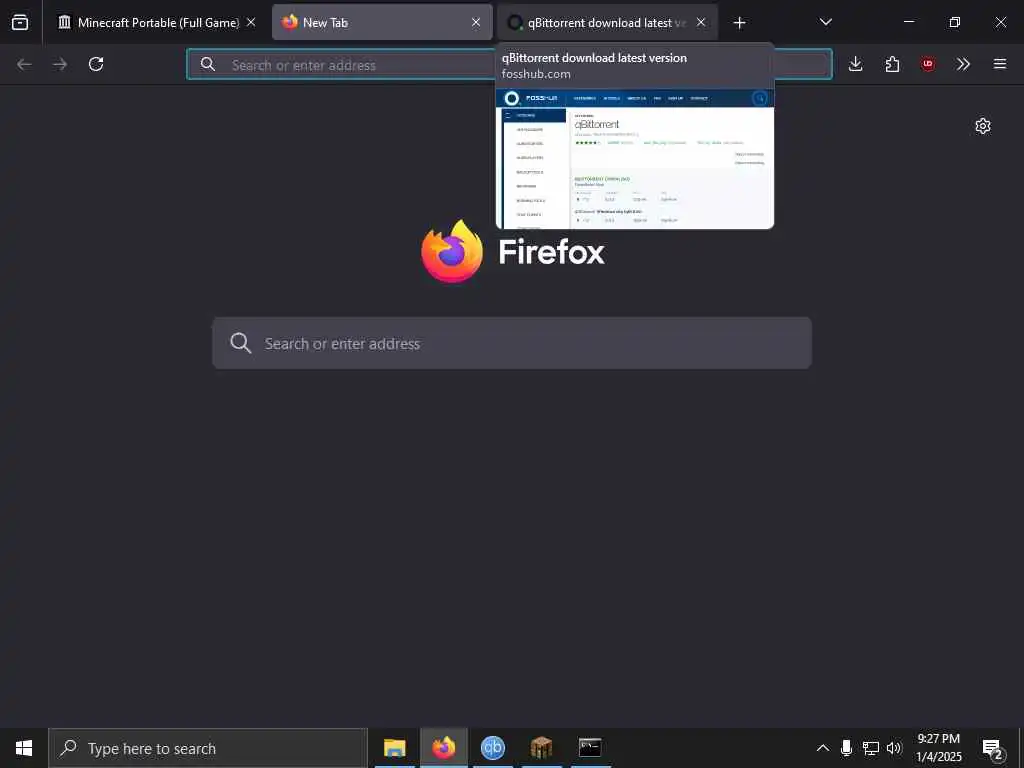The width and height of the screenshot is (1024, 768).
Task: Open qBittorrent from the taskbar
Action: 492,748
